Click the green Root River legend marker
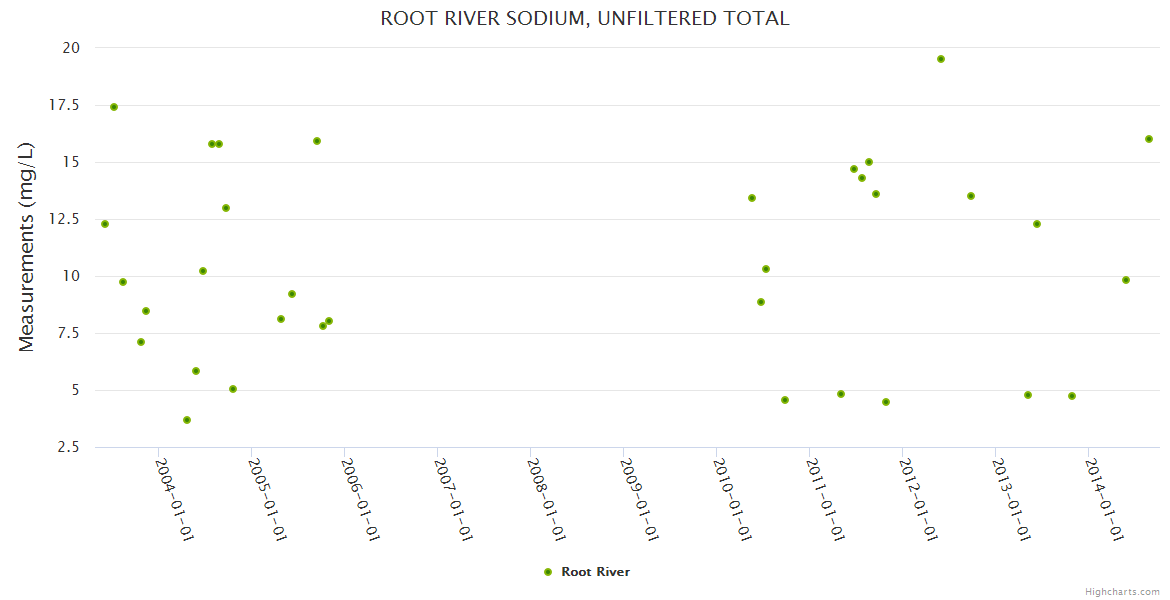The image size is (1170, 600). pyautogui.click(x=547, y=572)
